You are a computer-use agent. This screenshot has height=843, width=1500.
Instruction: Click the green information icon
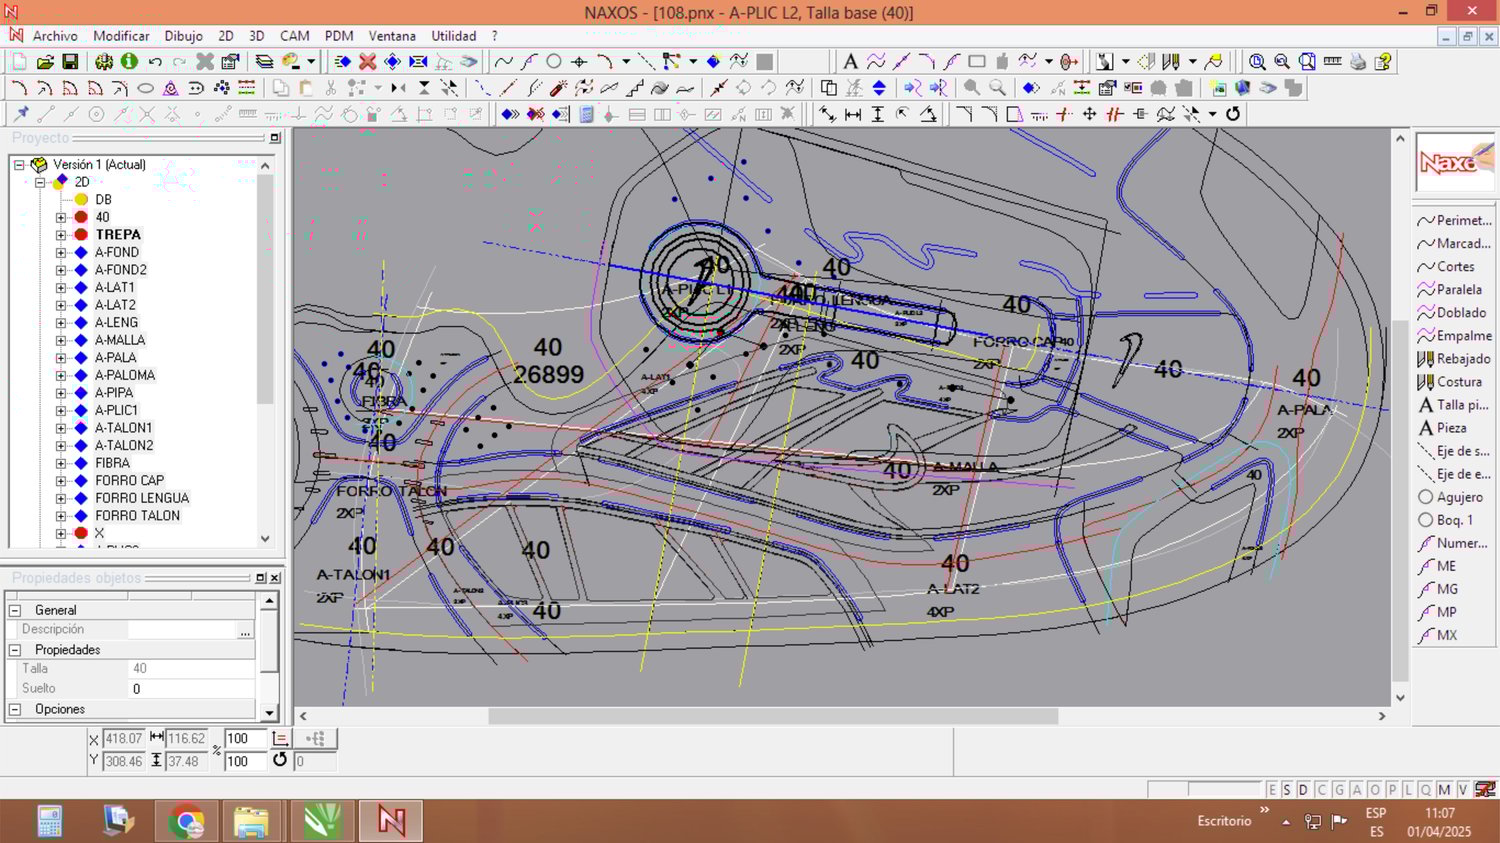pyautogui.click(x=129, y=62)
